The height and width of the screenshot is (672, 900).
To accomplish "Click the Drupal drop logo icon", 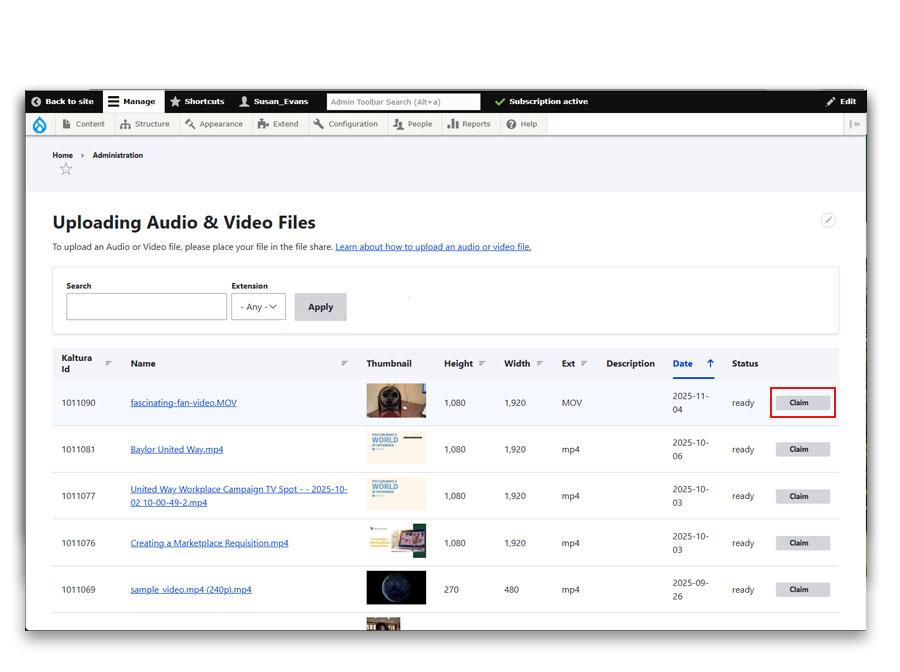I will tap(40, 125).
